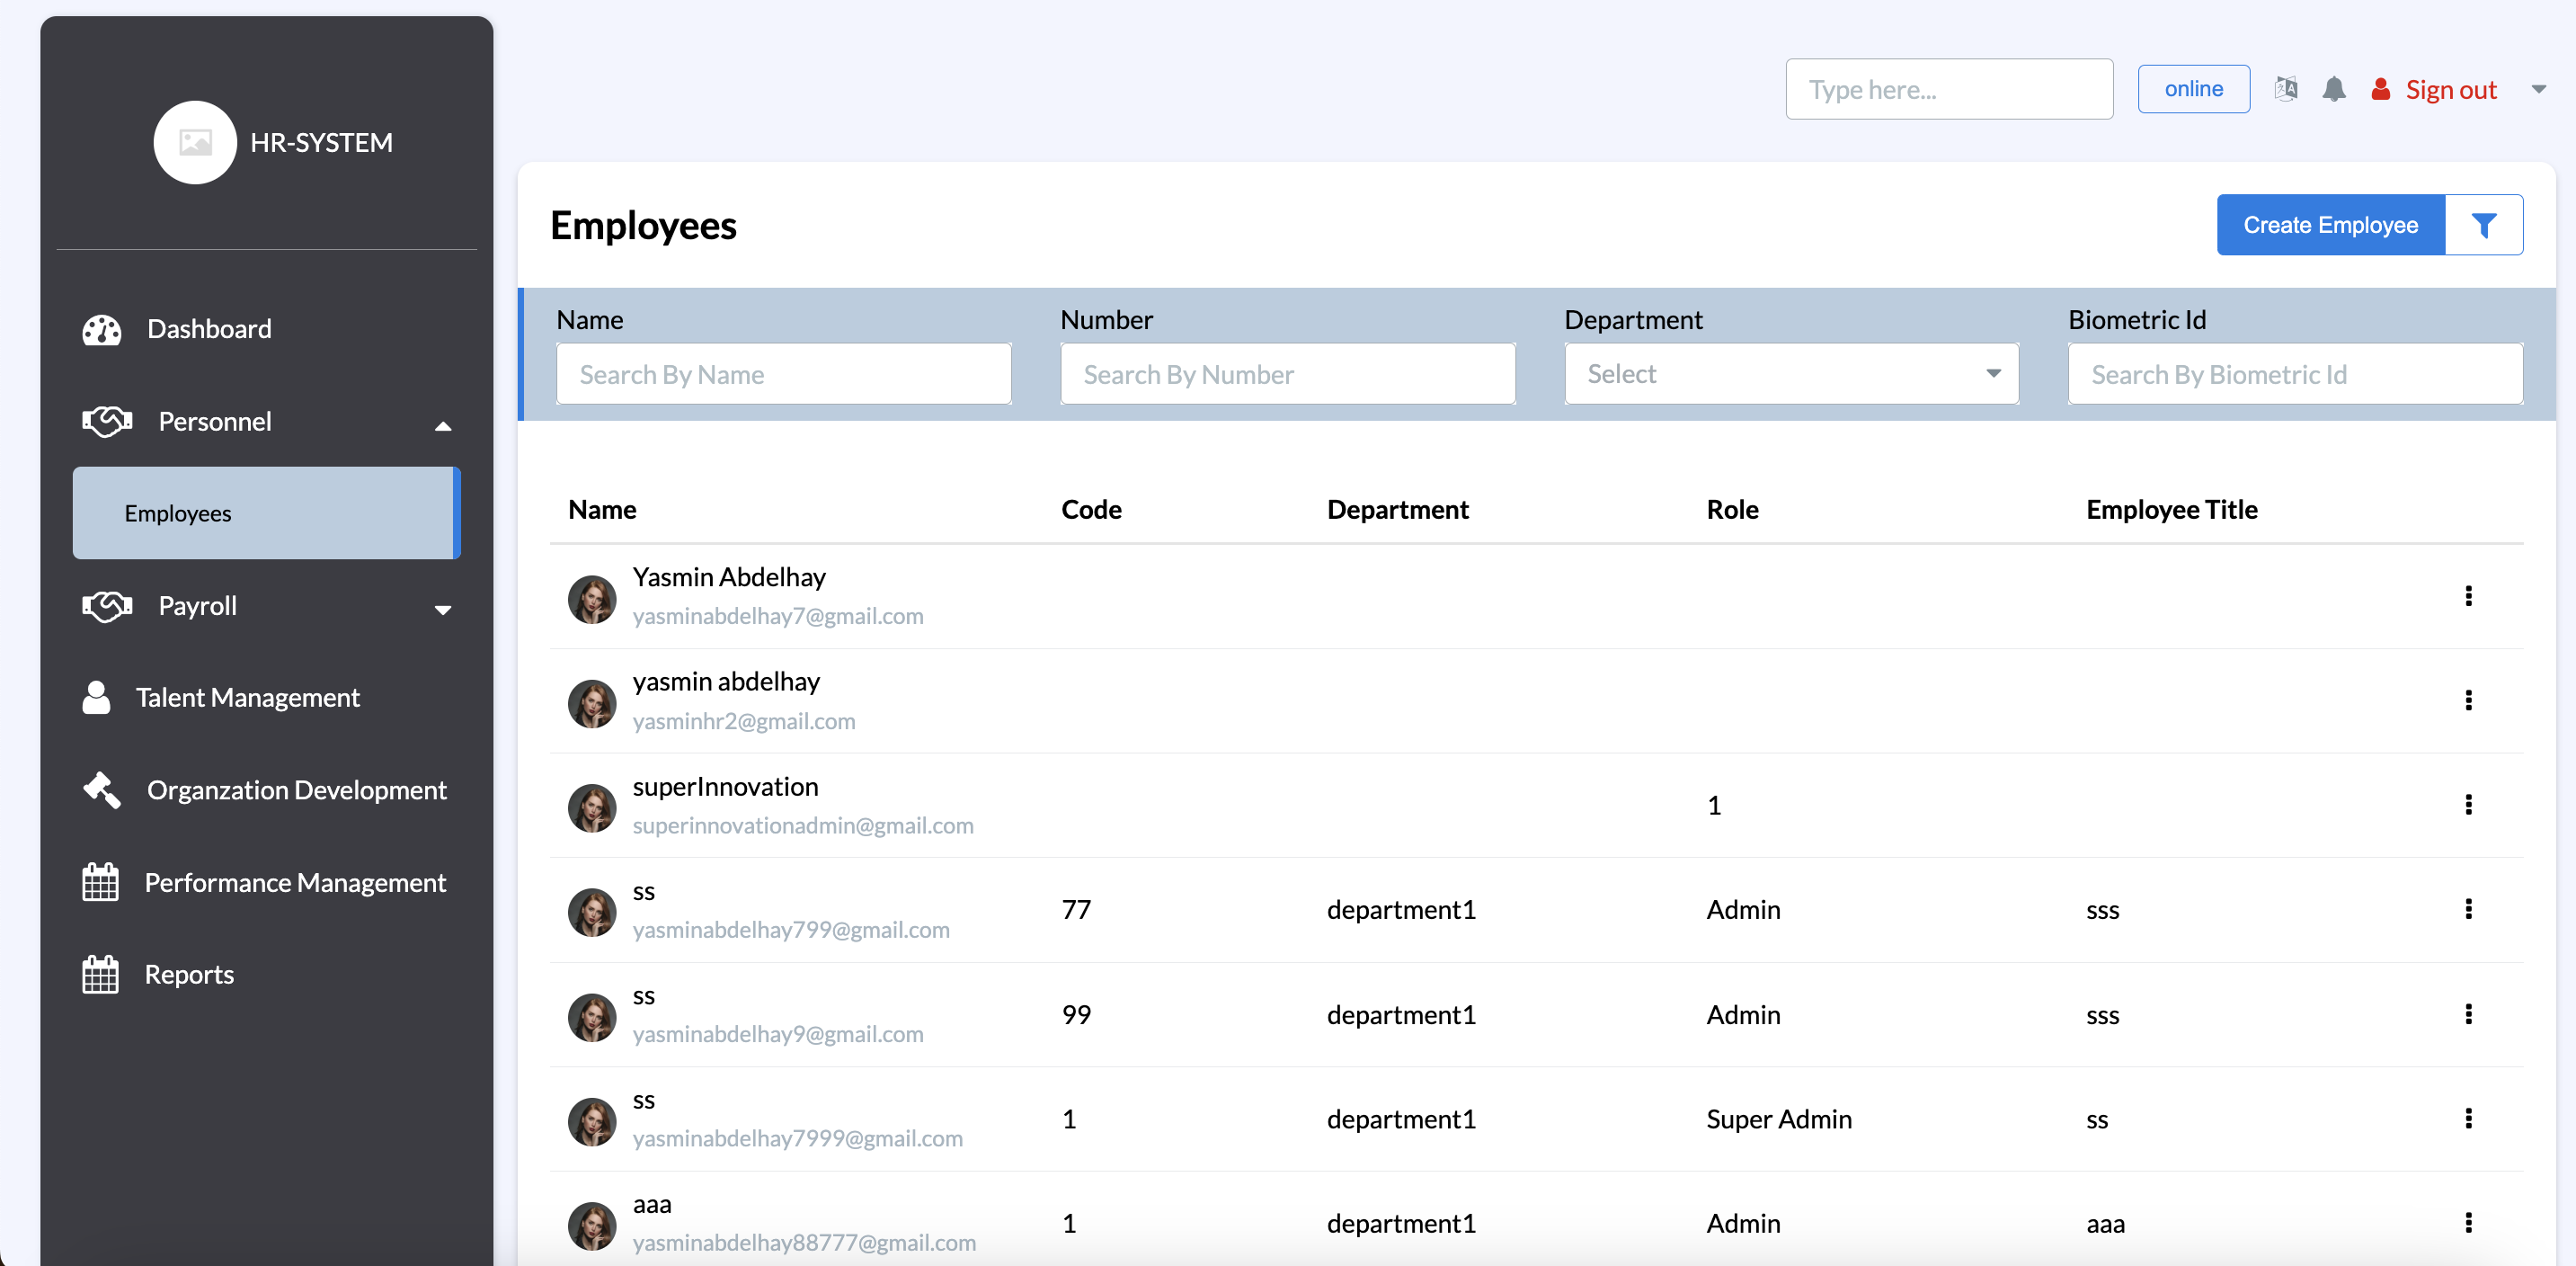The image size is (2576, 1266).
Task: Open three-dot menu for Yasmin Abdelhay
Action: (2468, 596)
